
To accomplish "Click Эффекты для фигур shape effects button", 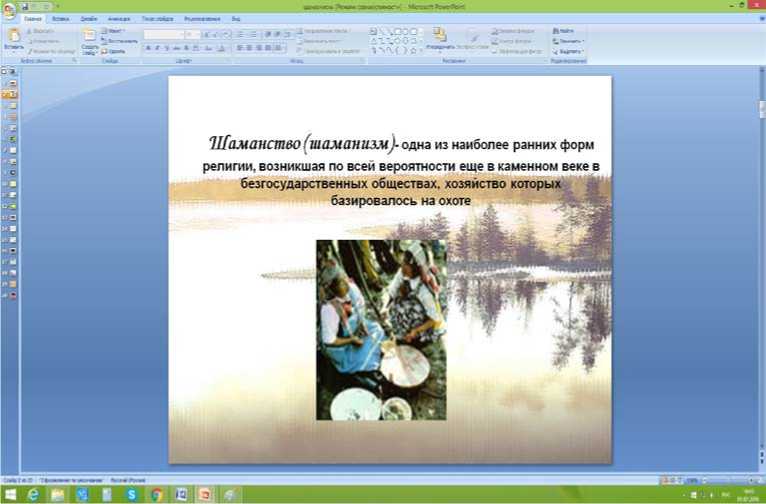I will coord(517,51).
